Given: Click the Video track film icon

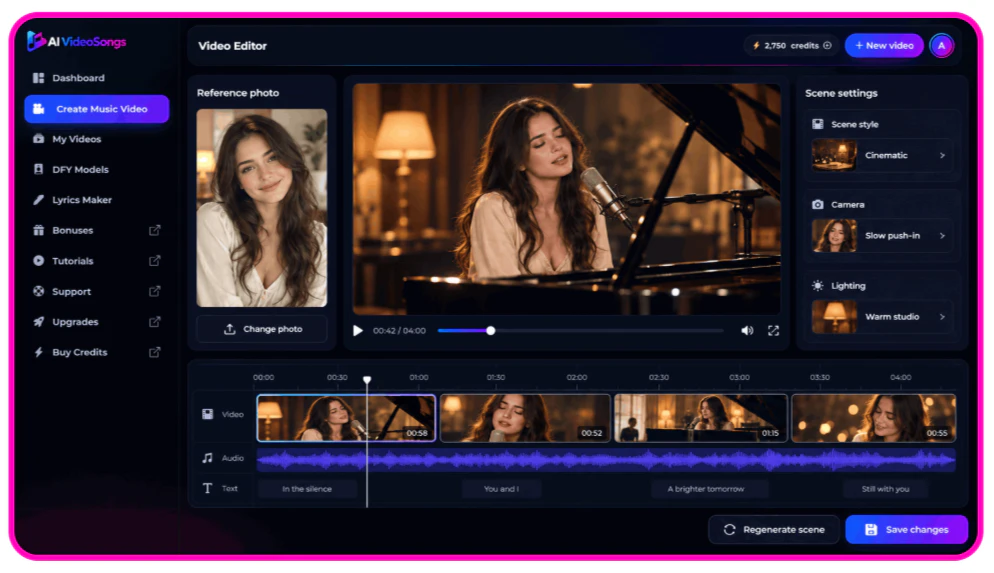Looking at the screenshot, I should point(207,415).
